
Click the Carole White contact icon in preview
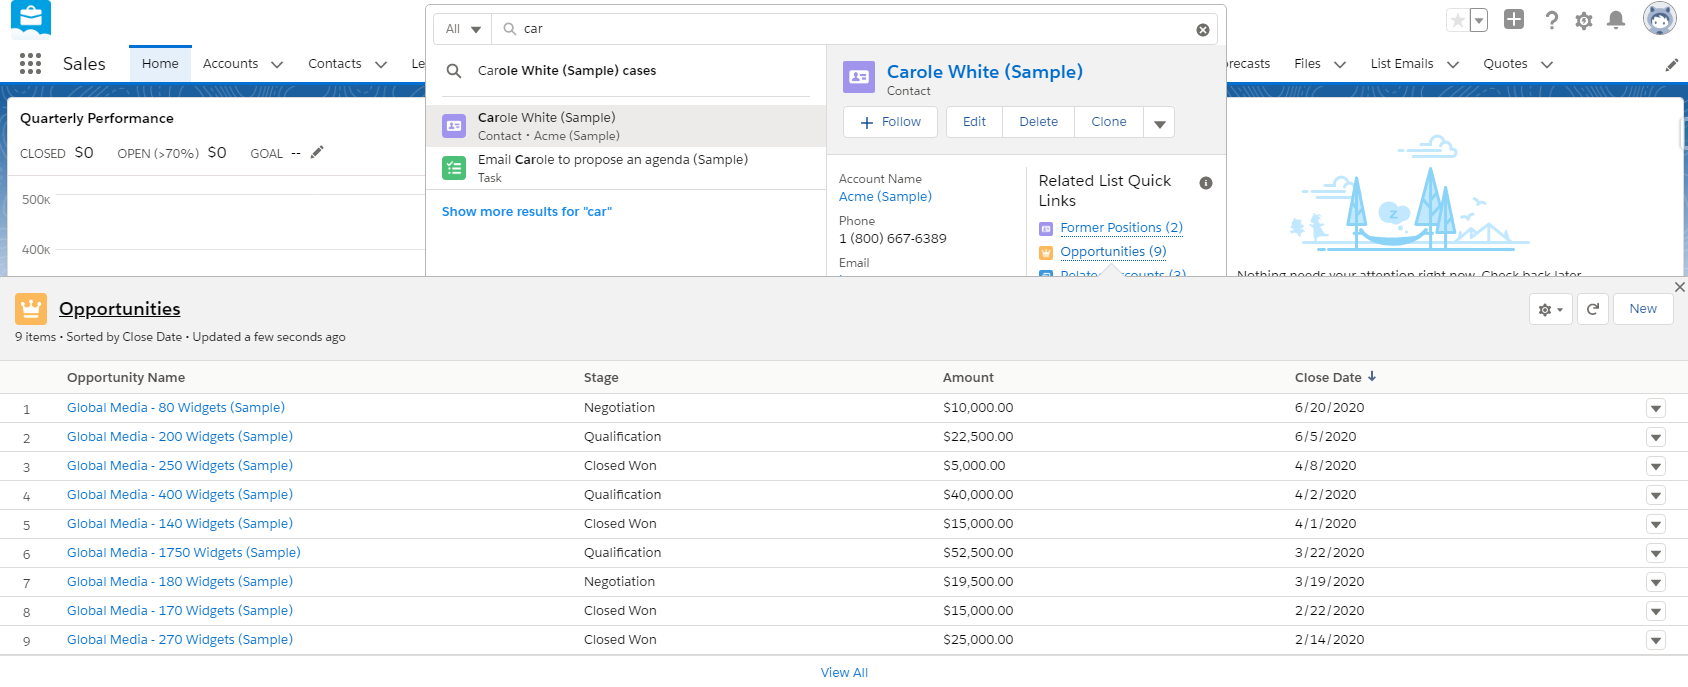tap(859, 77)
